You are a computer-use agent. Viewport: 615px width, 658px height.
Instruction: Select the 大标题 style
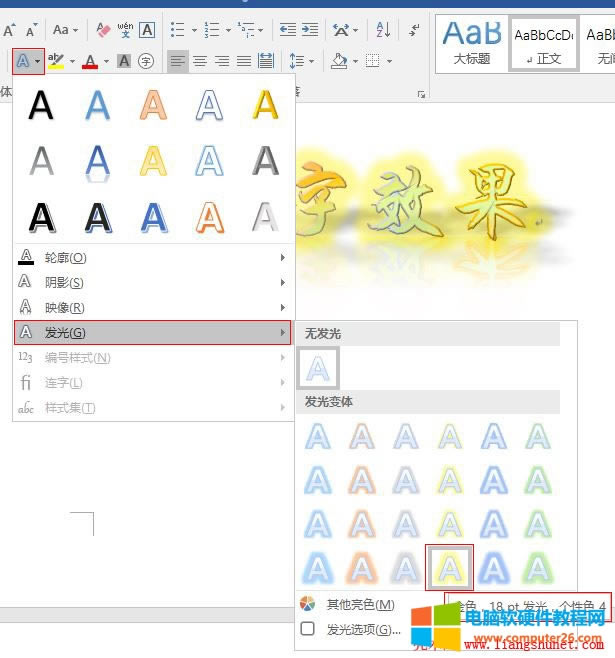472,44
